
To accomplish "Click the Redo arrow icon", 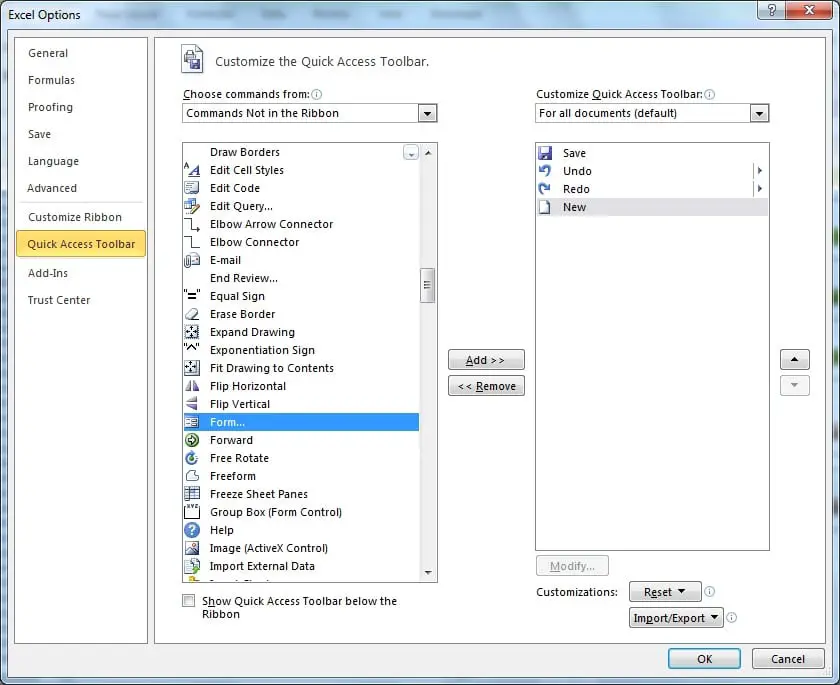I will click(x=545, y=189).
